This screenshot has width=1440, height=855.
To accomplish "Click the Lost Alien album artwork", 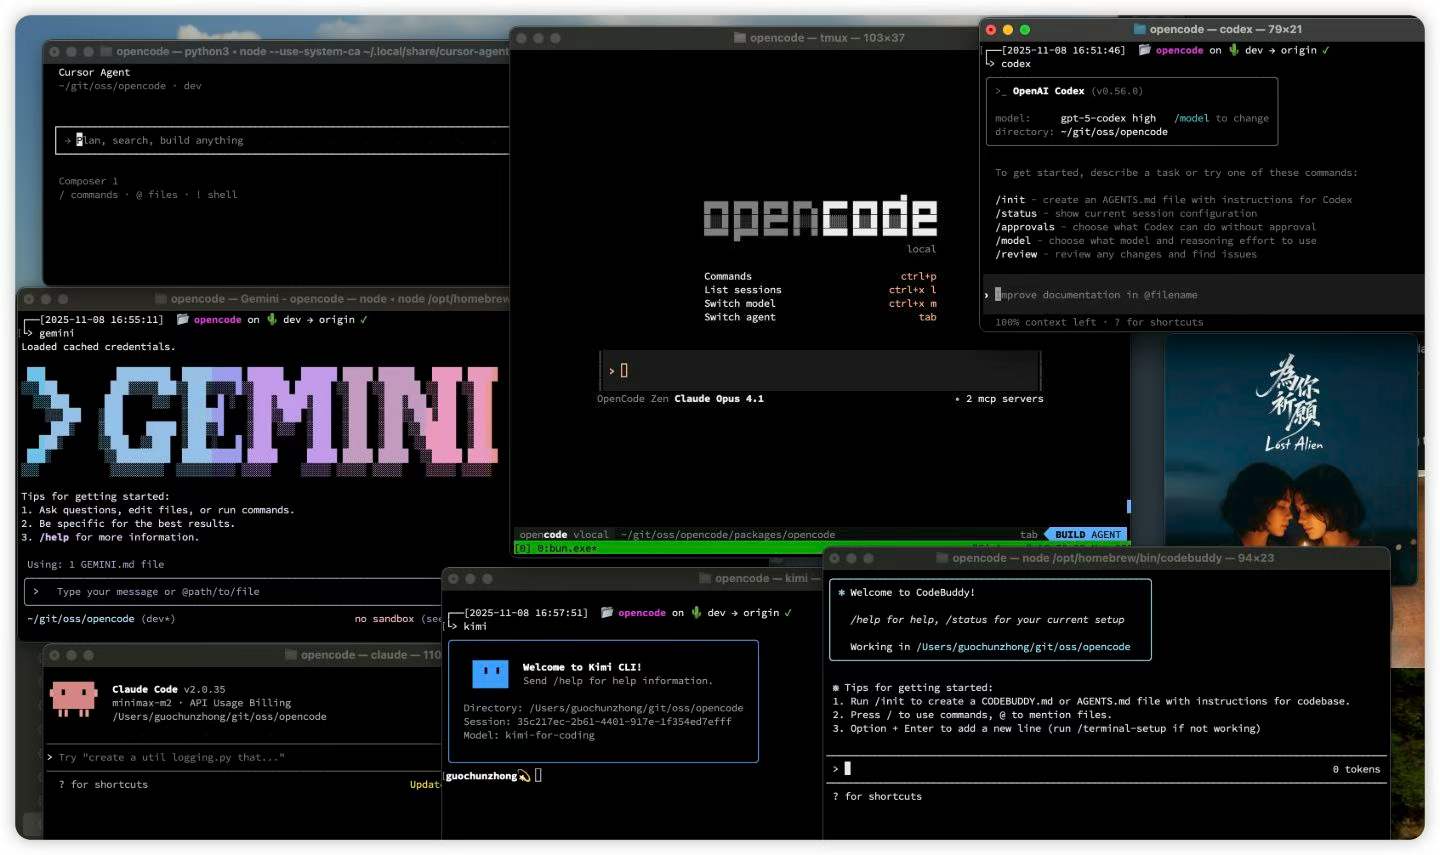I will (x=1293, y=442).
